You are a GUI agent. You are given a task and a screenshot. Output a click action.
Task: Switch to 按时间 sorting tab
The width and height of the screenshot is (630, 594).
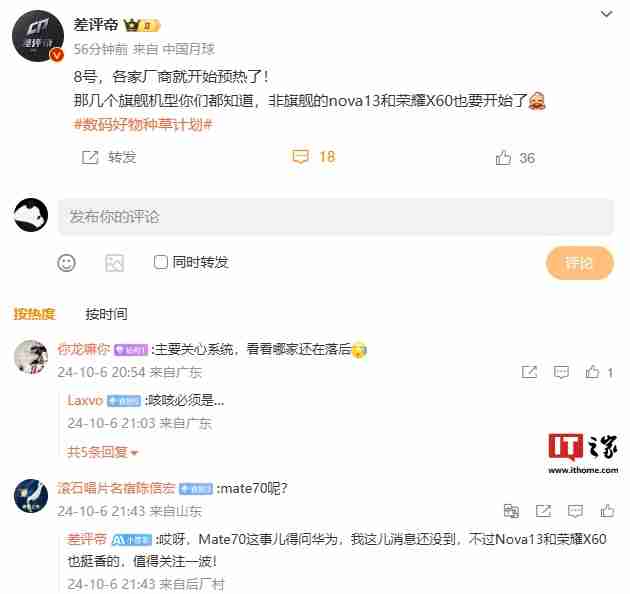(x=106, y=314)
